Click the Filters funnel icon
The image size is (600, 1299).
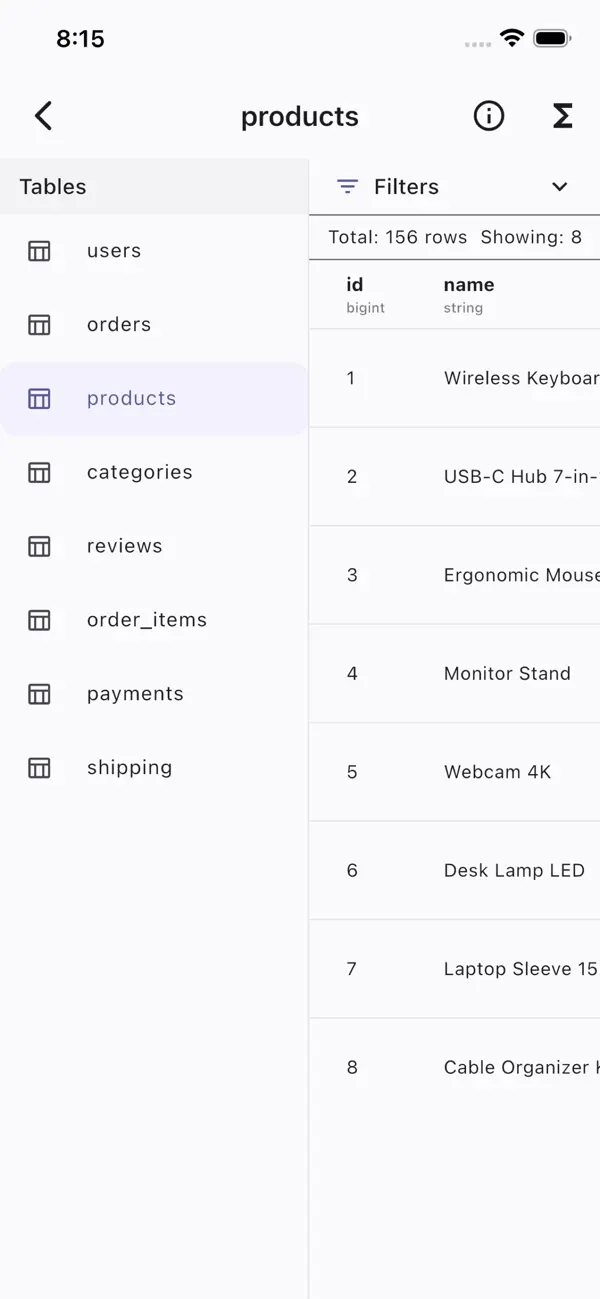point(347,187)
